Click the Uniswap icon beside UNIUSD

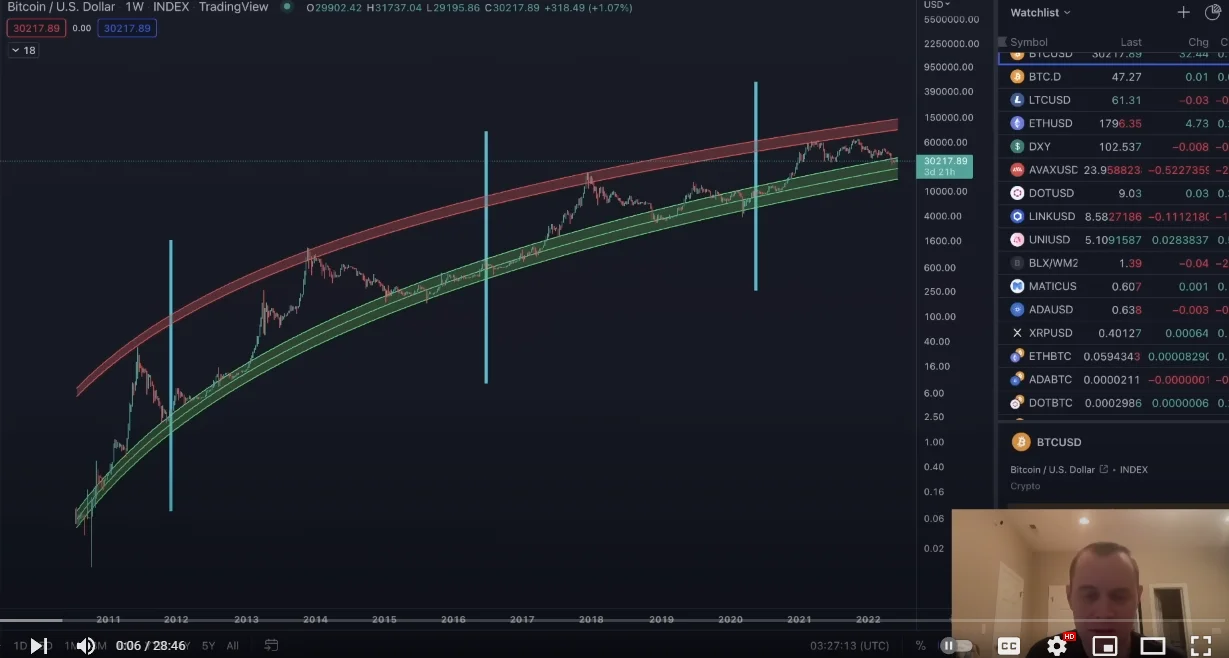pos(1018,240)
